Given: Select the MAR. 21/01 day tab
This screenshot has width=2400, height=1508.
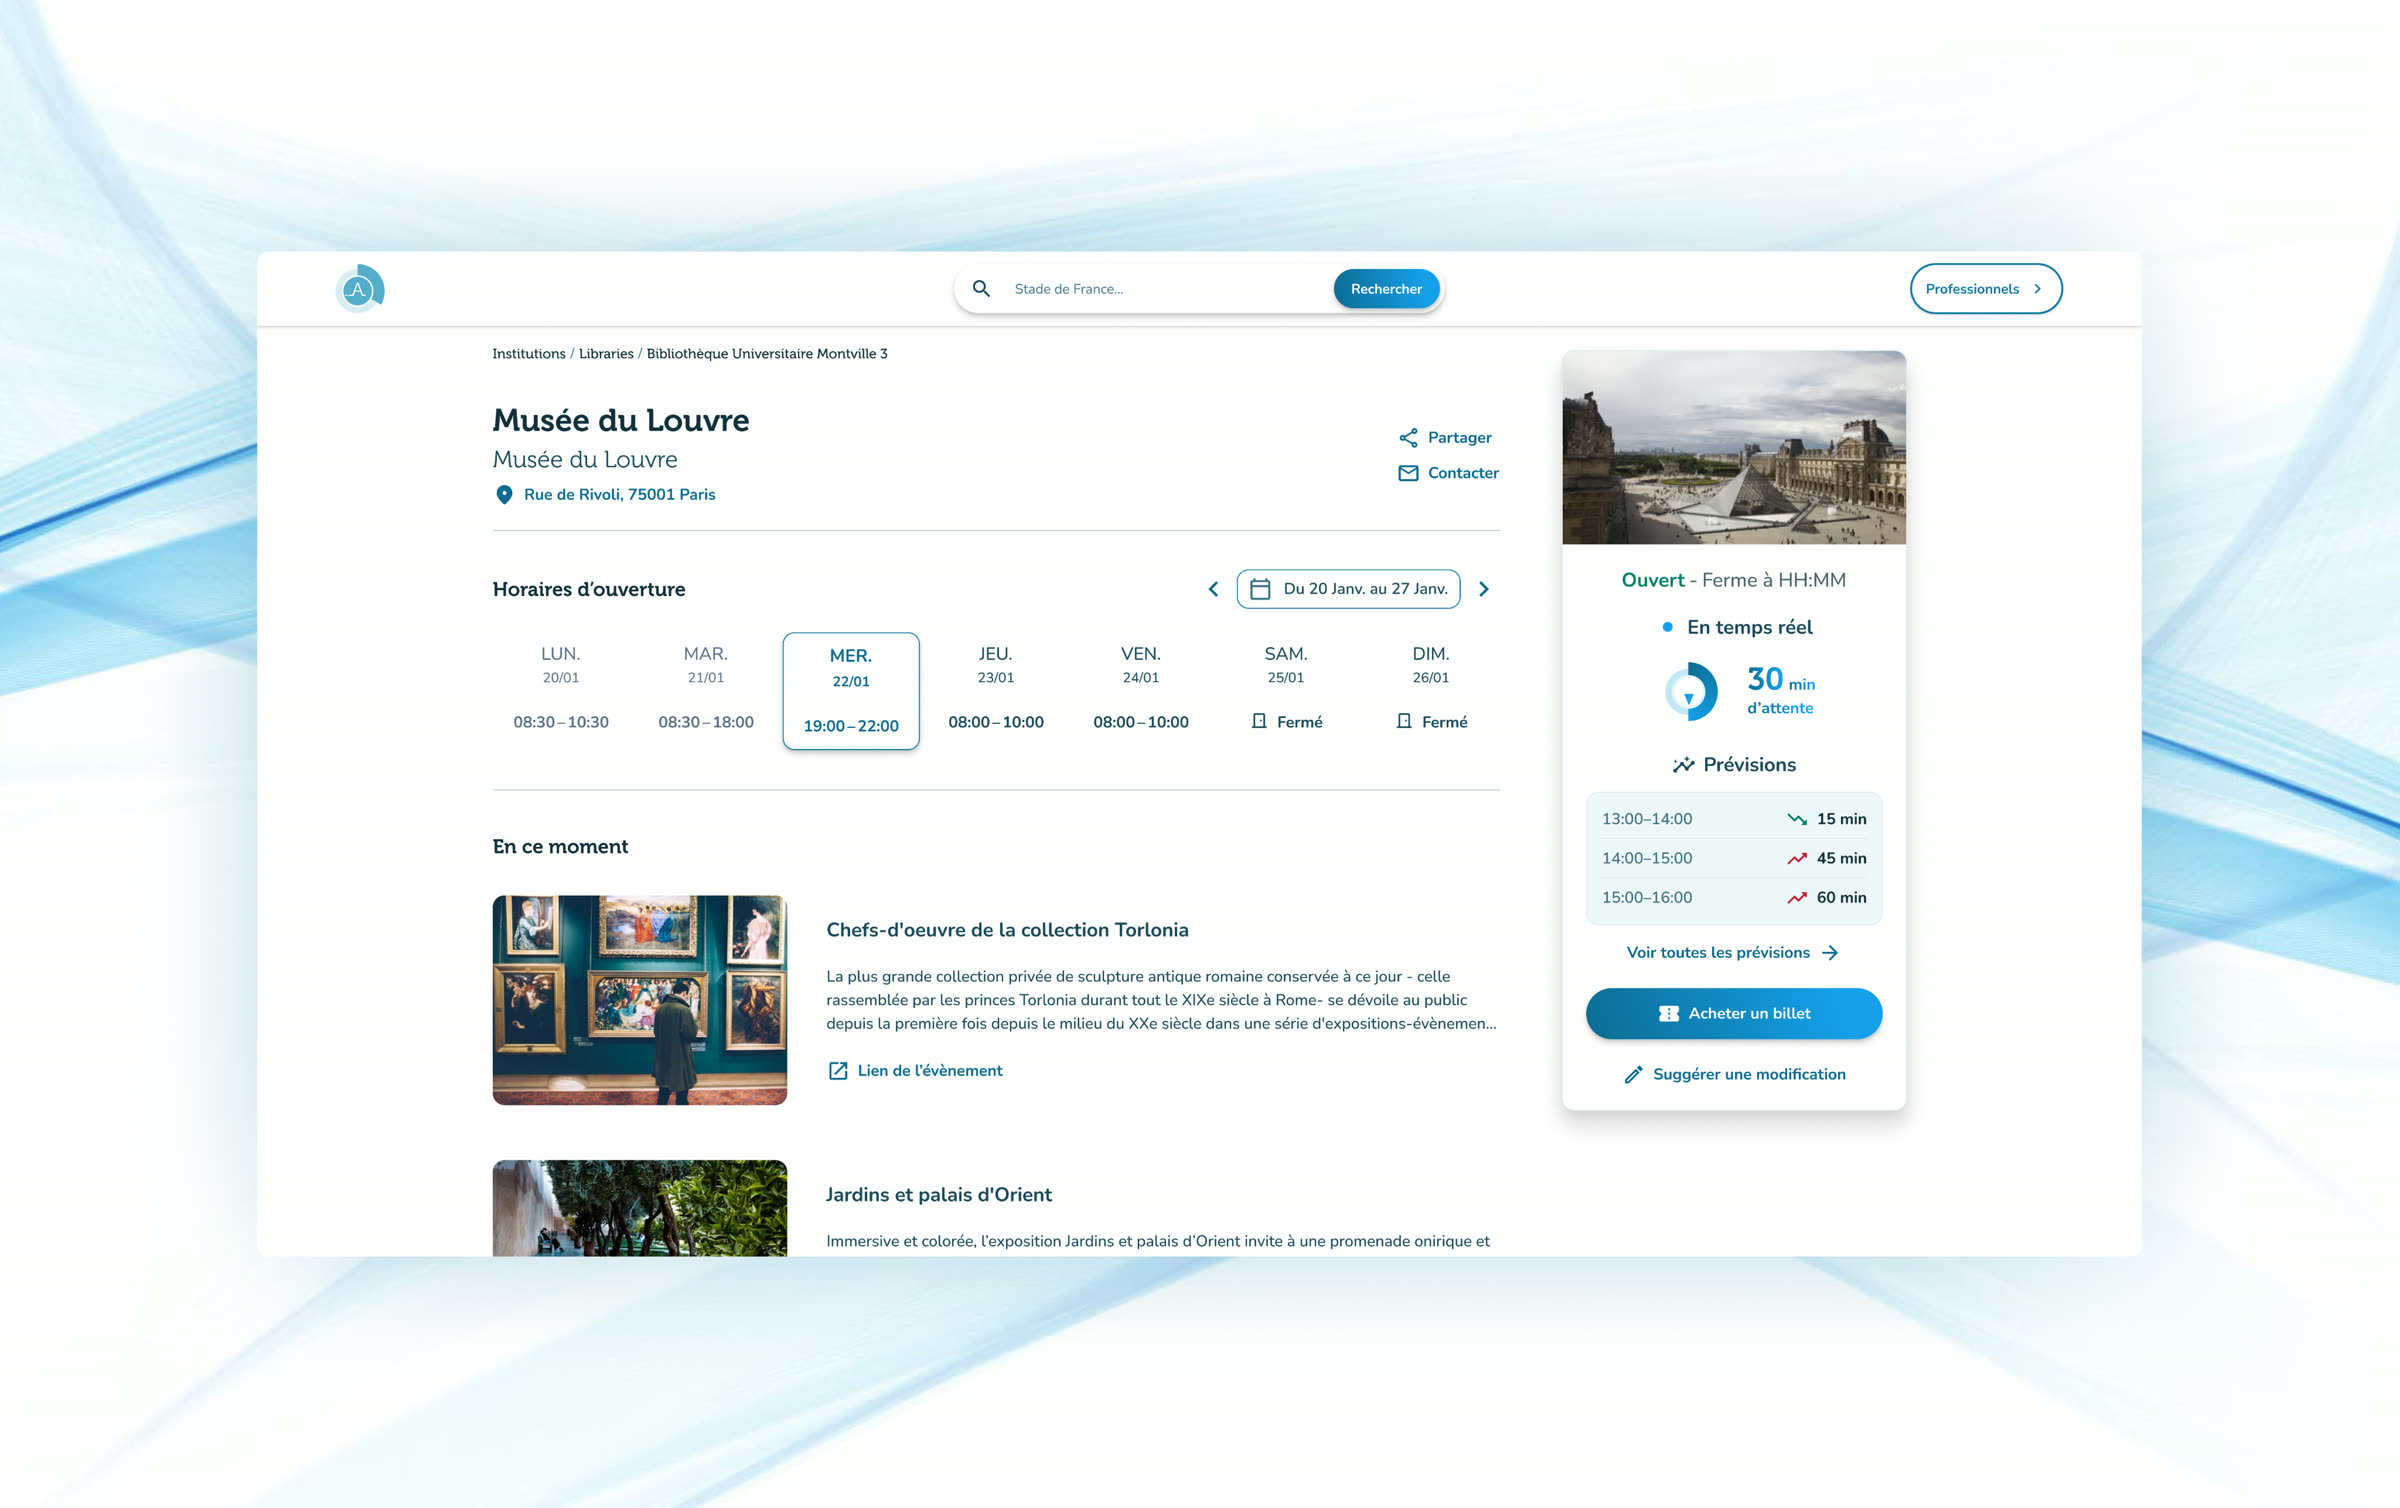Looking at the screenshot, I should [x=706, y=689].
